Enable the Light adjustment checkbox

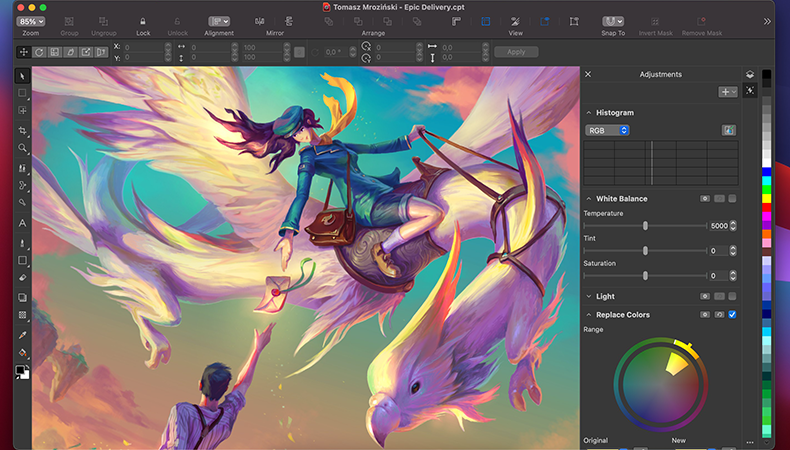coord(732,296)
